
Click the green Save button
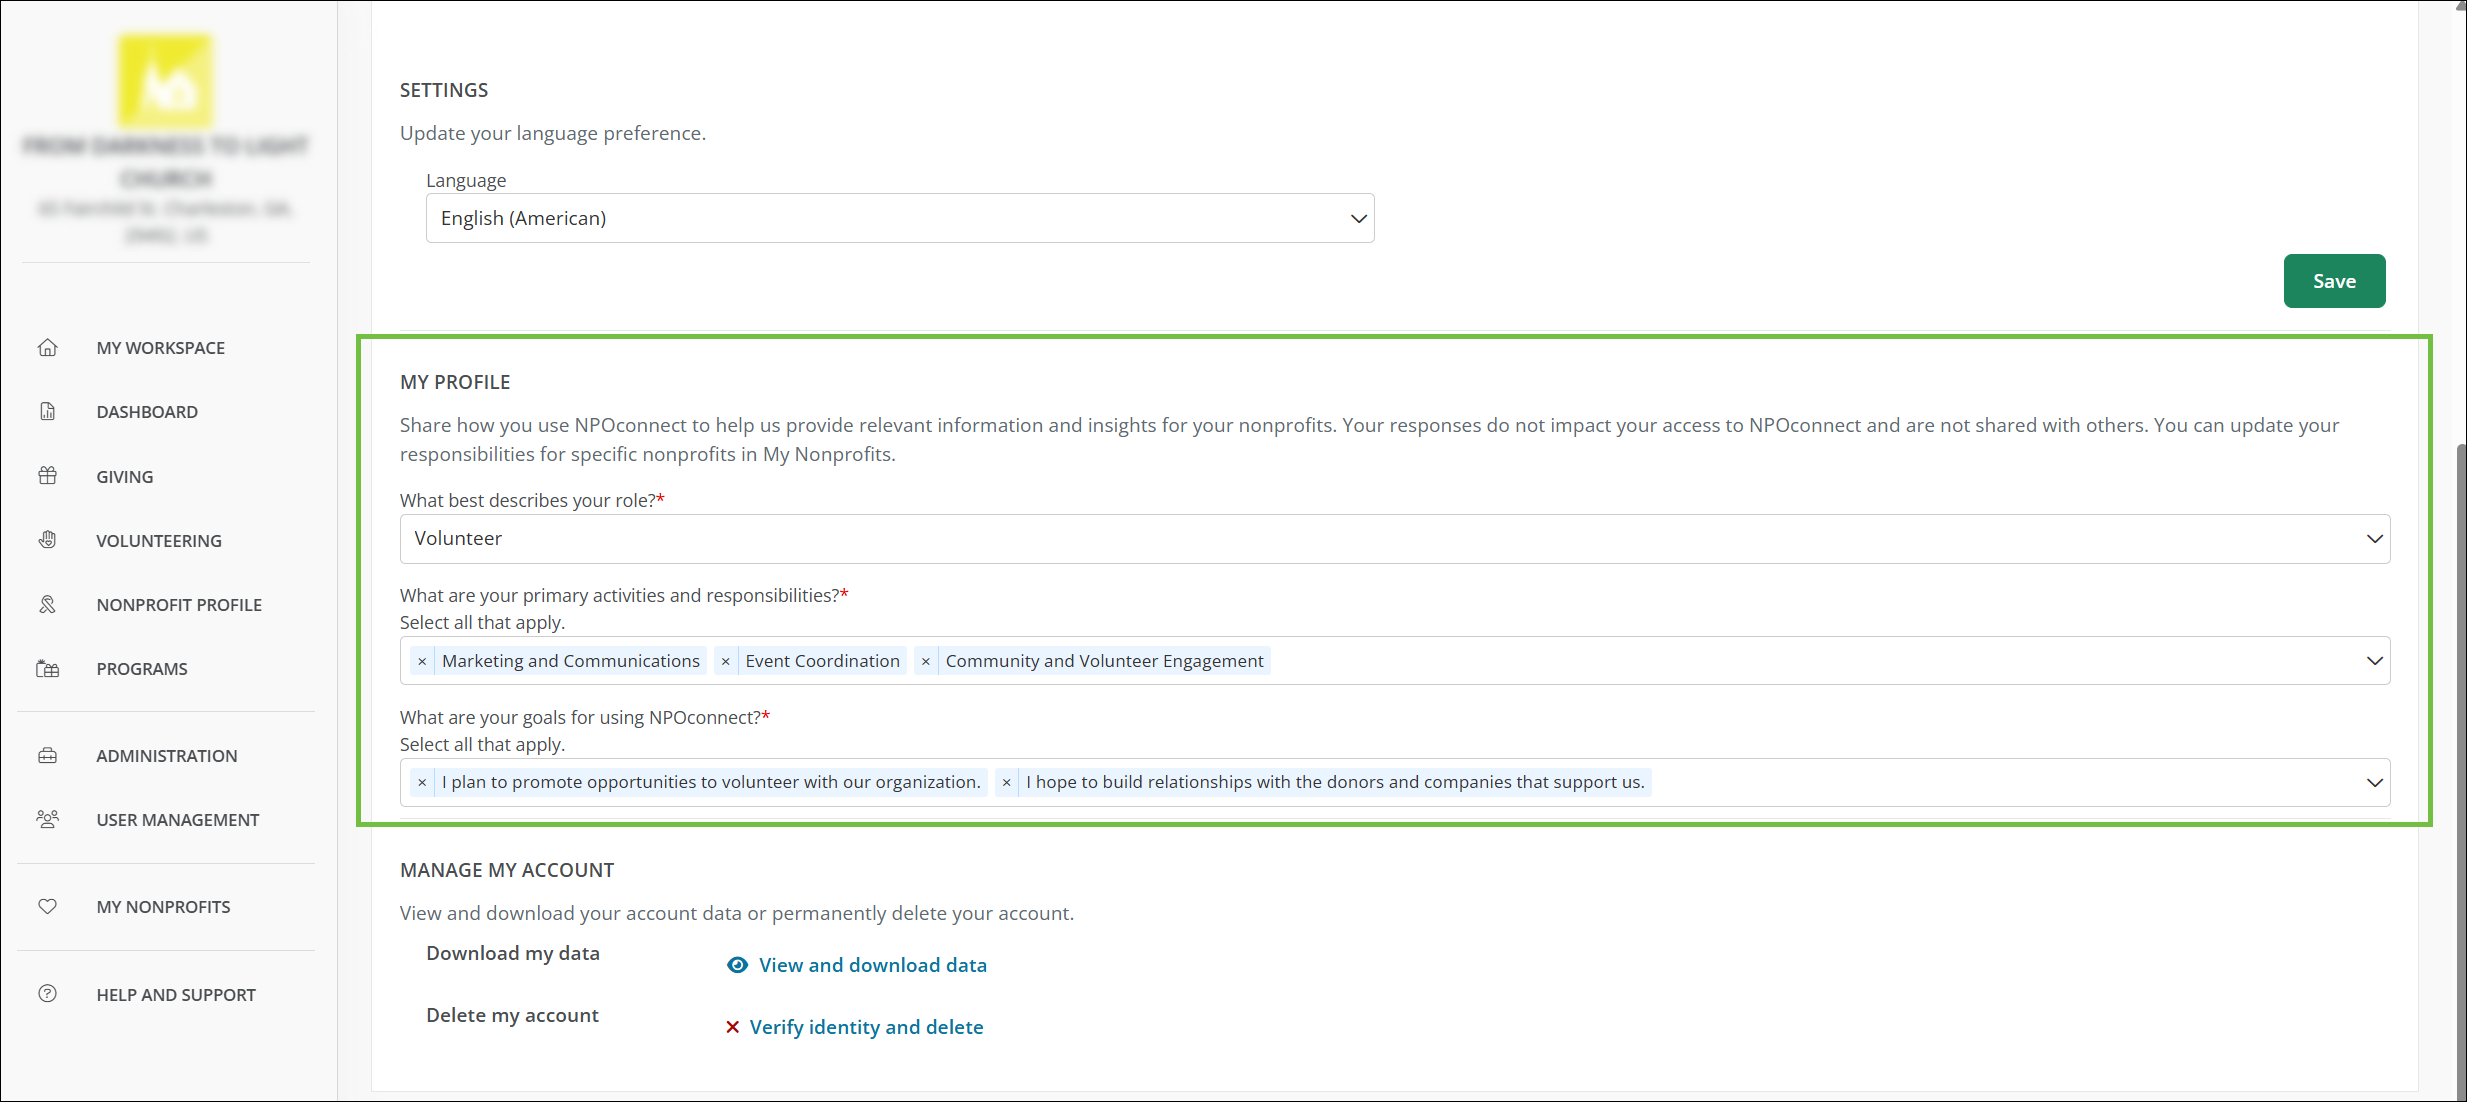click(2333, 281)
